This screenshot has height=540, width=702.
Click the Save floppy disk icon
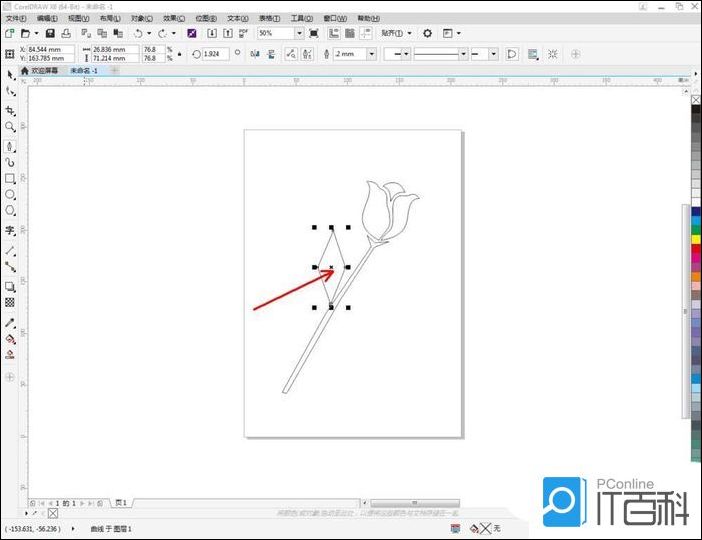(50, 33)
